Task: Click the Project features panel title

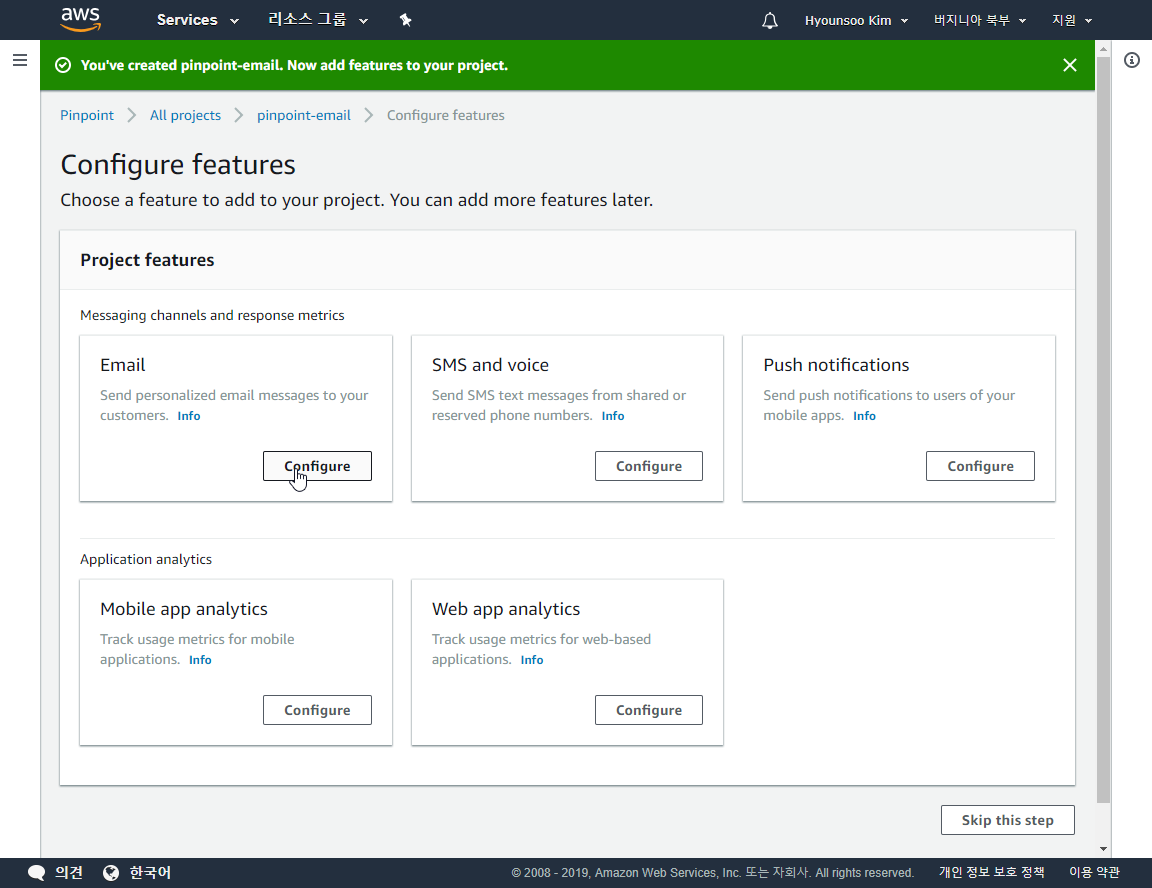Action: click(x=147, y=260)
